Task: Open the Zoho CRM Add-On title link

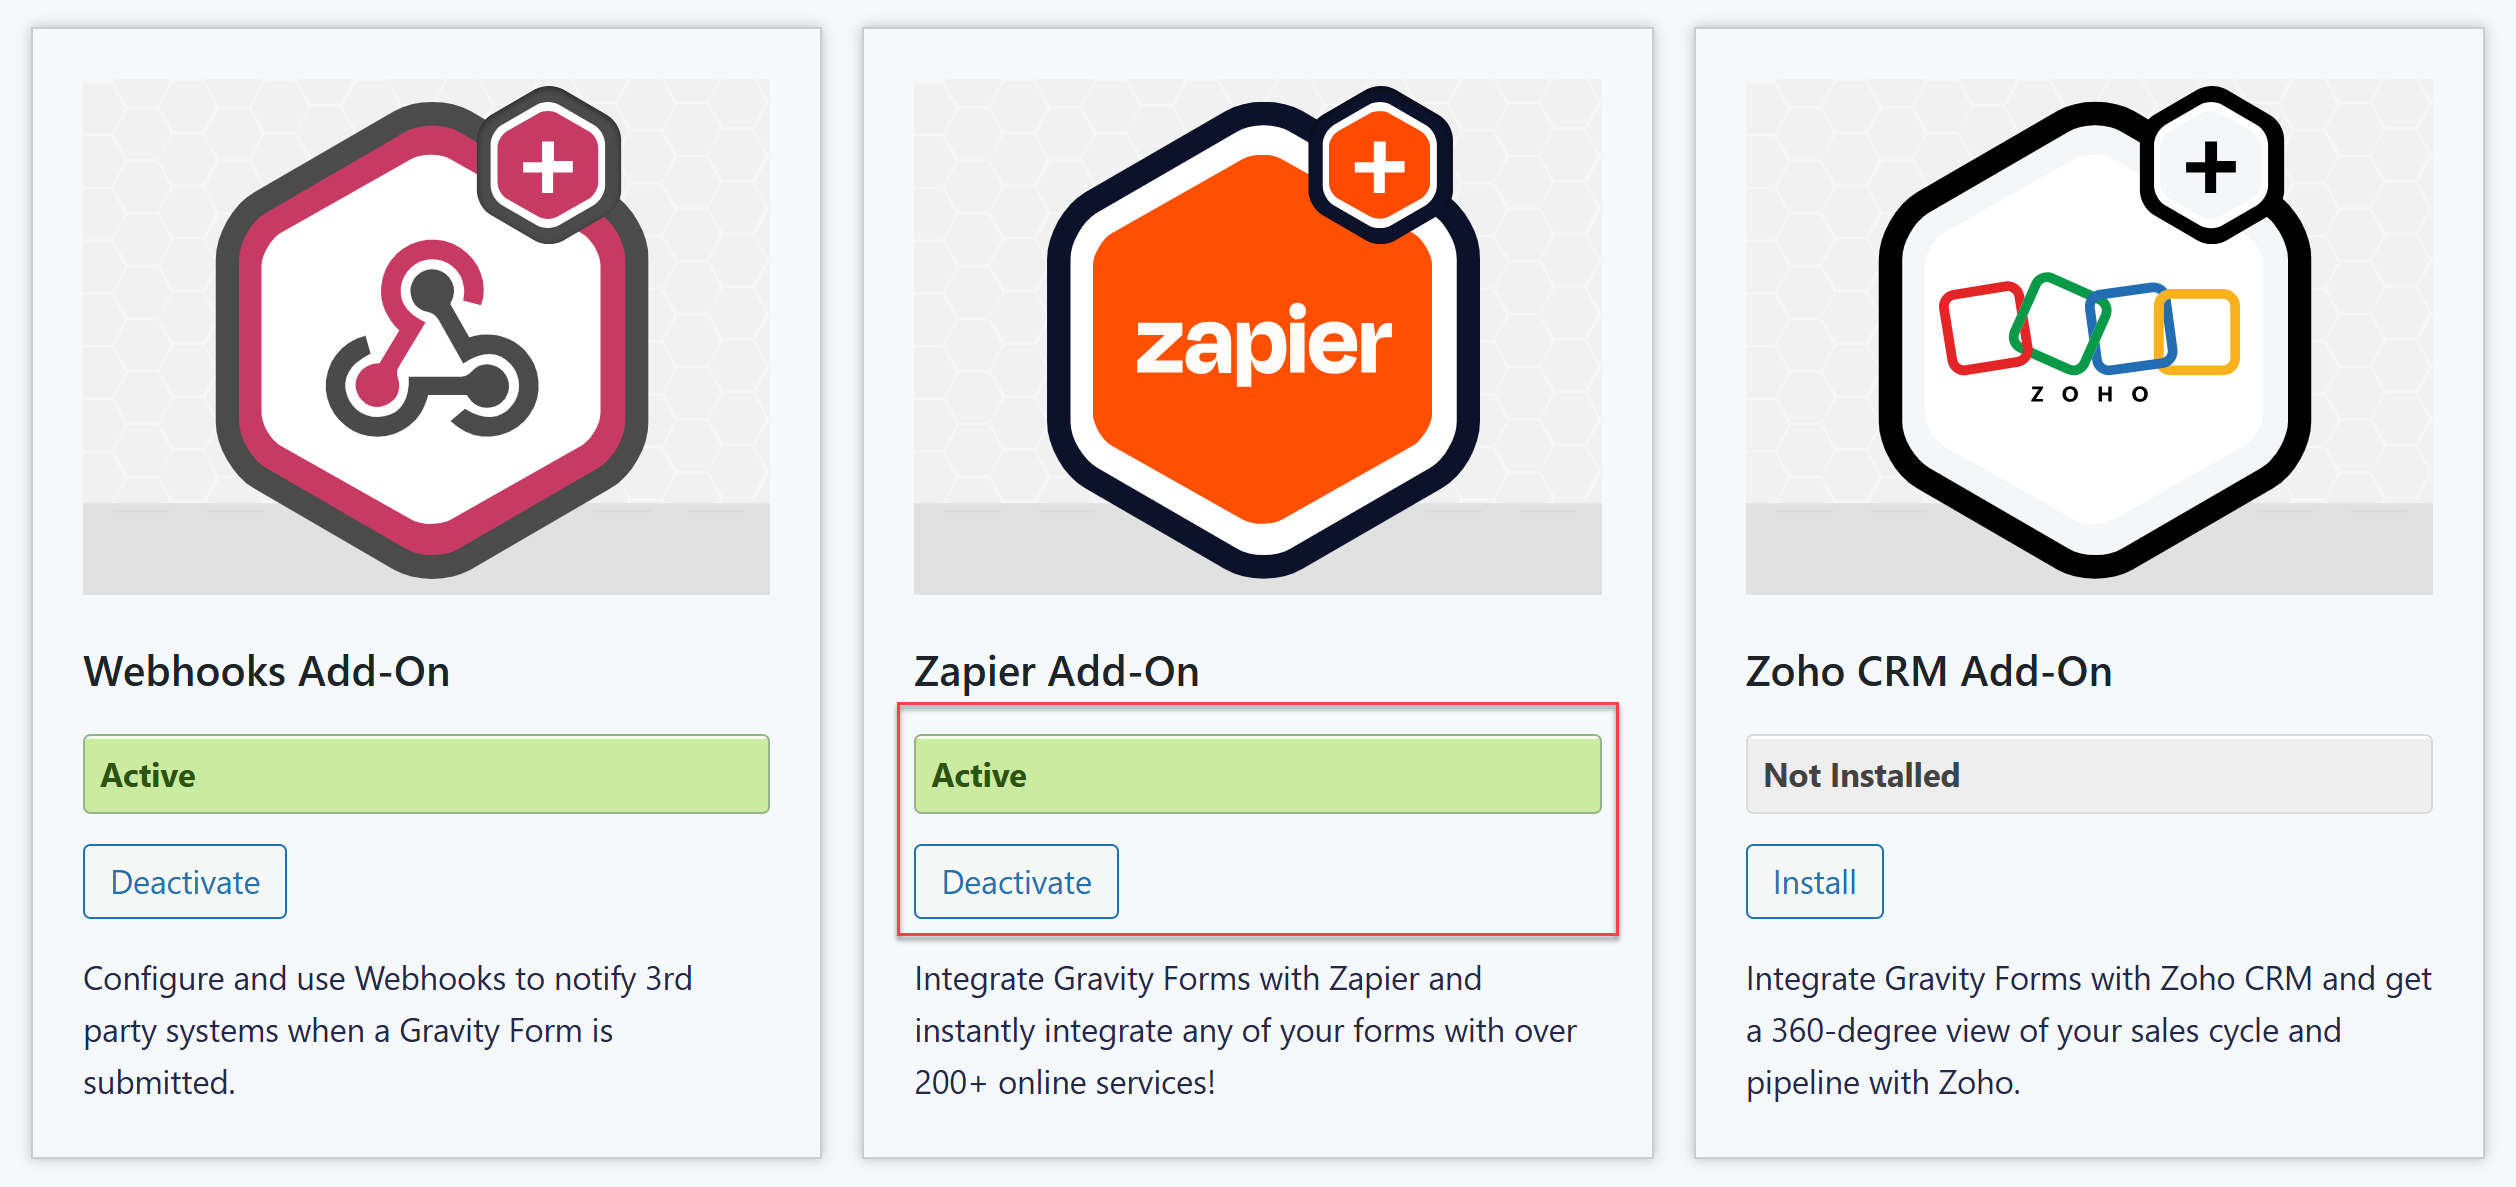Action: (1927, 671)
